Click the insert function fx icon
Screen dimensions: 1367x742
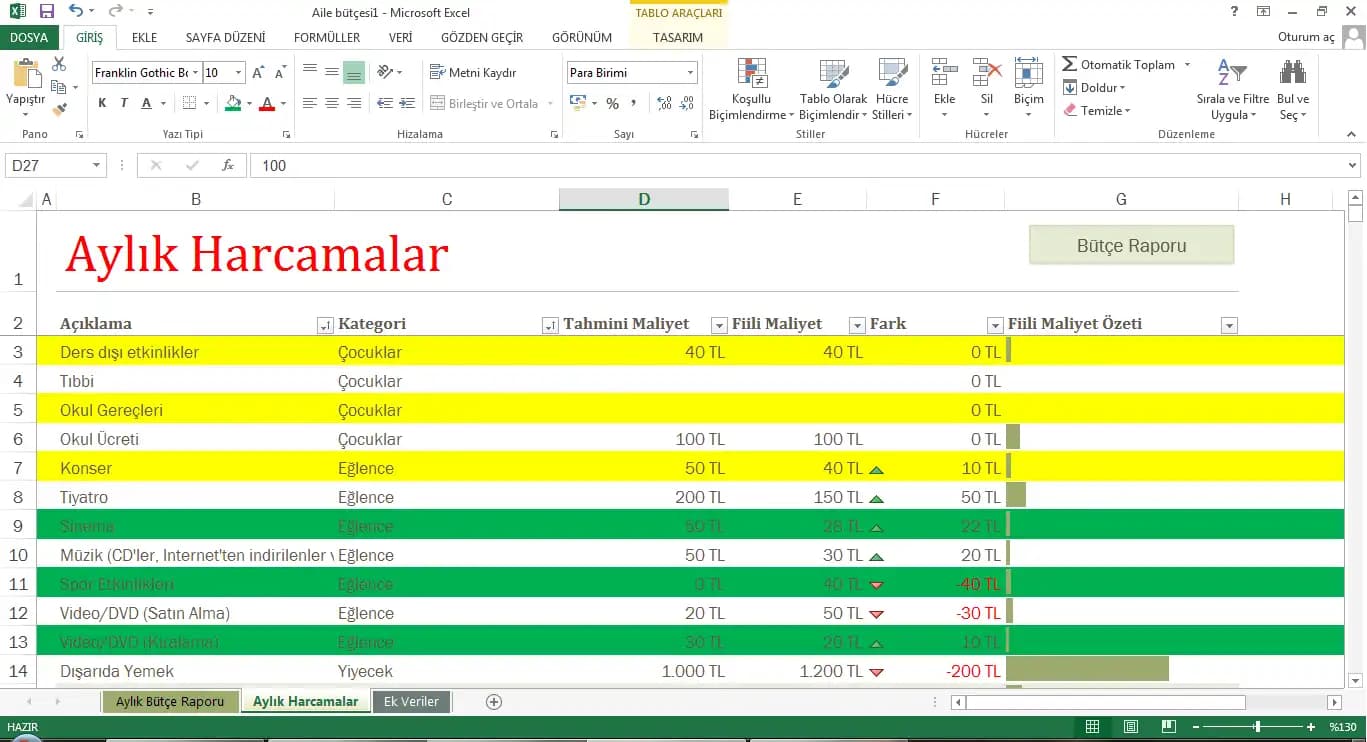228,166
